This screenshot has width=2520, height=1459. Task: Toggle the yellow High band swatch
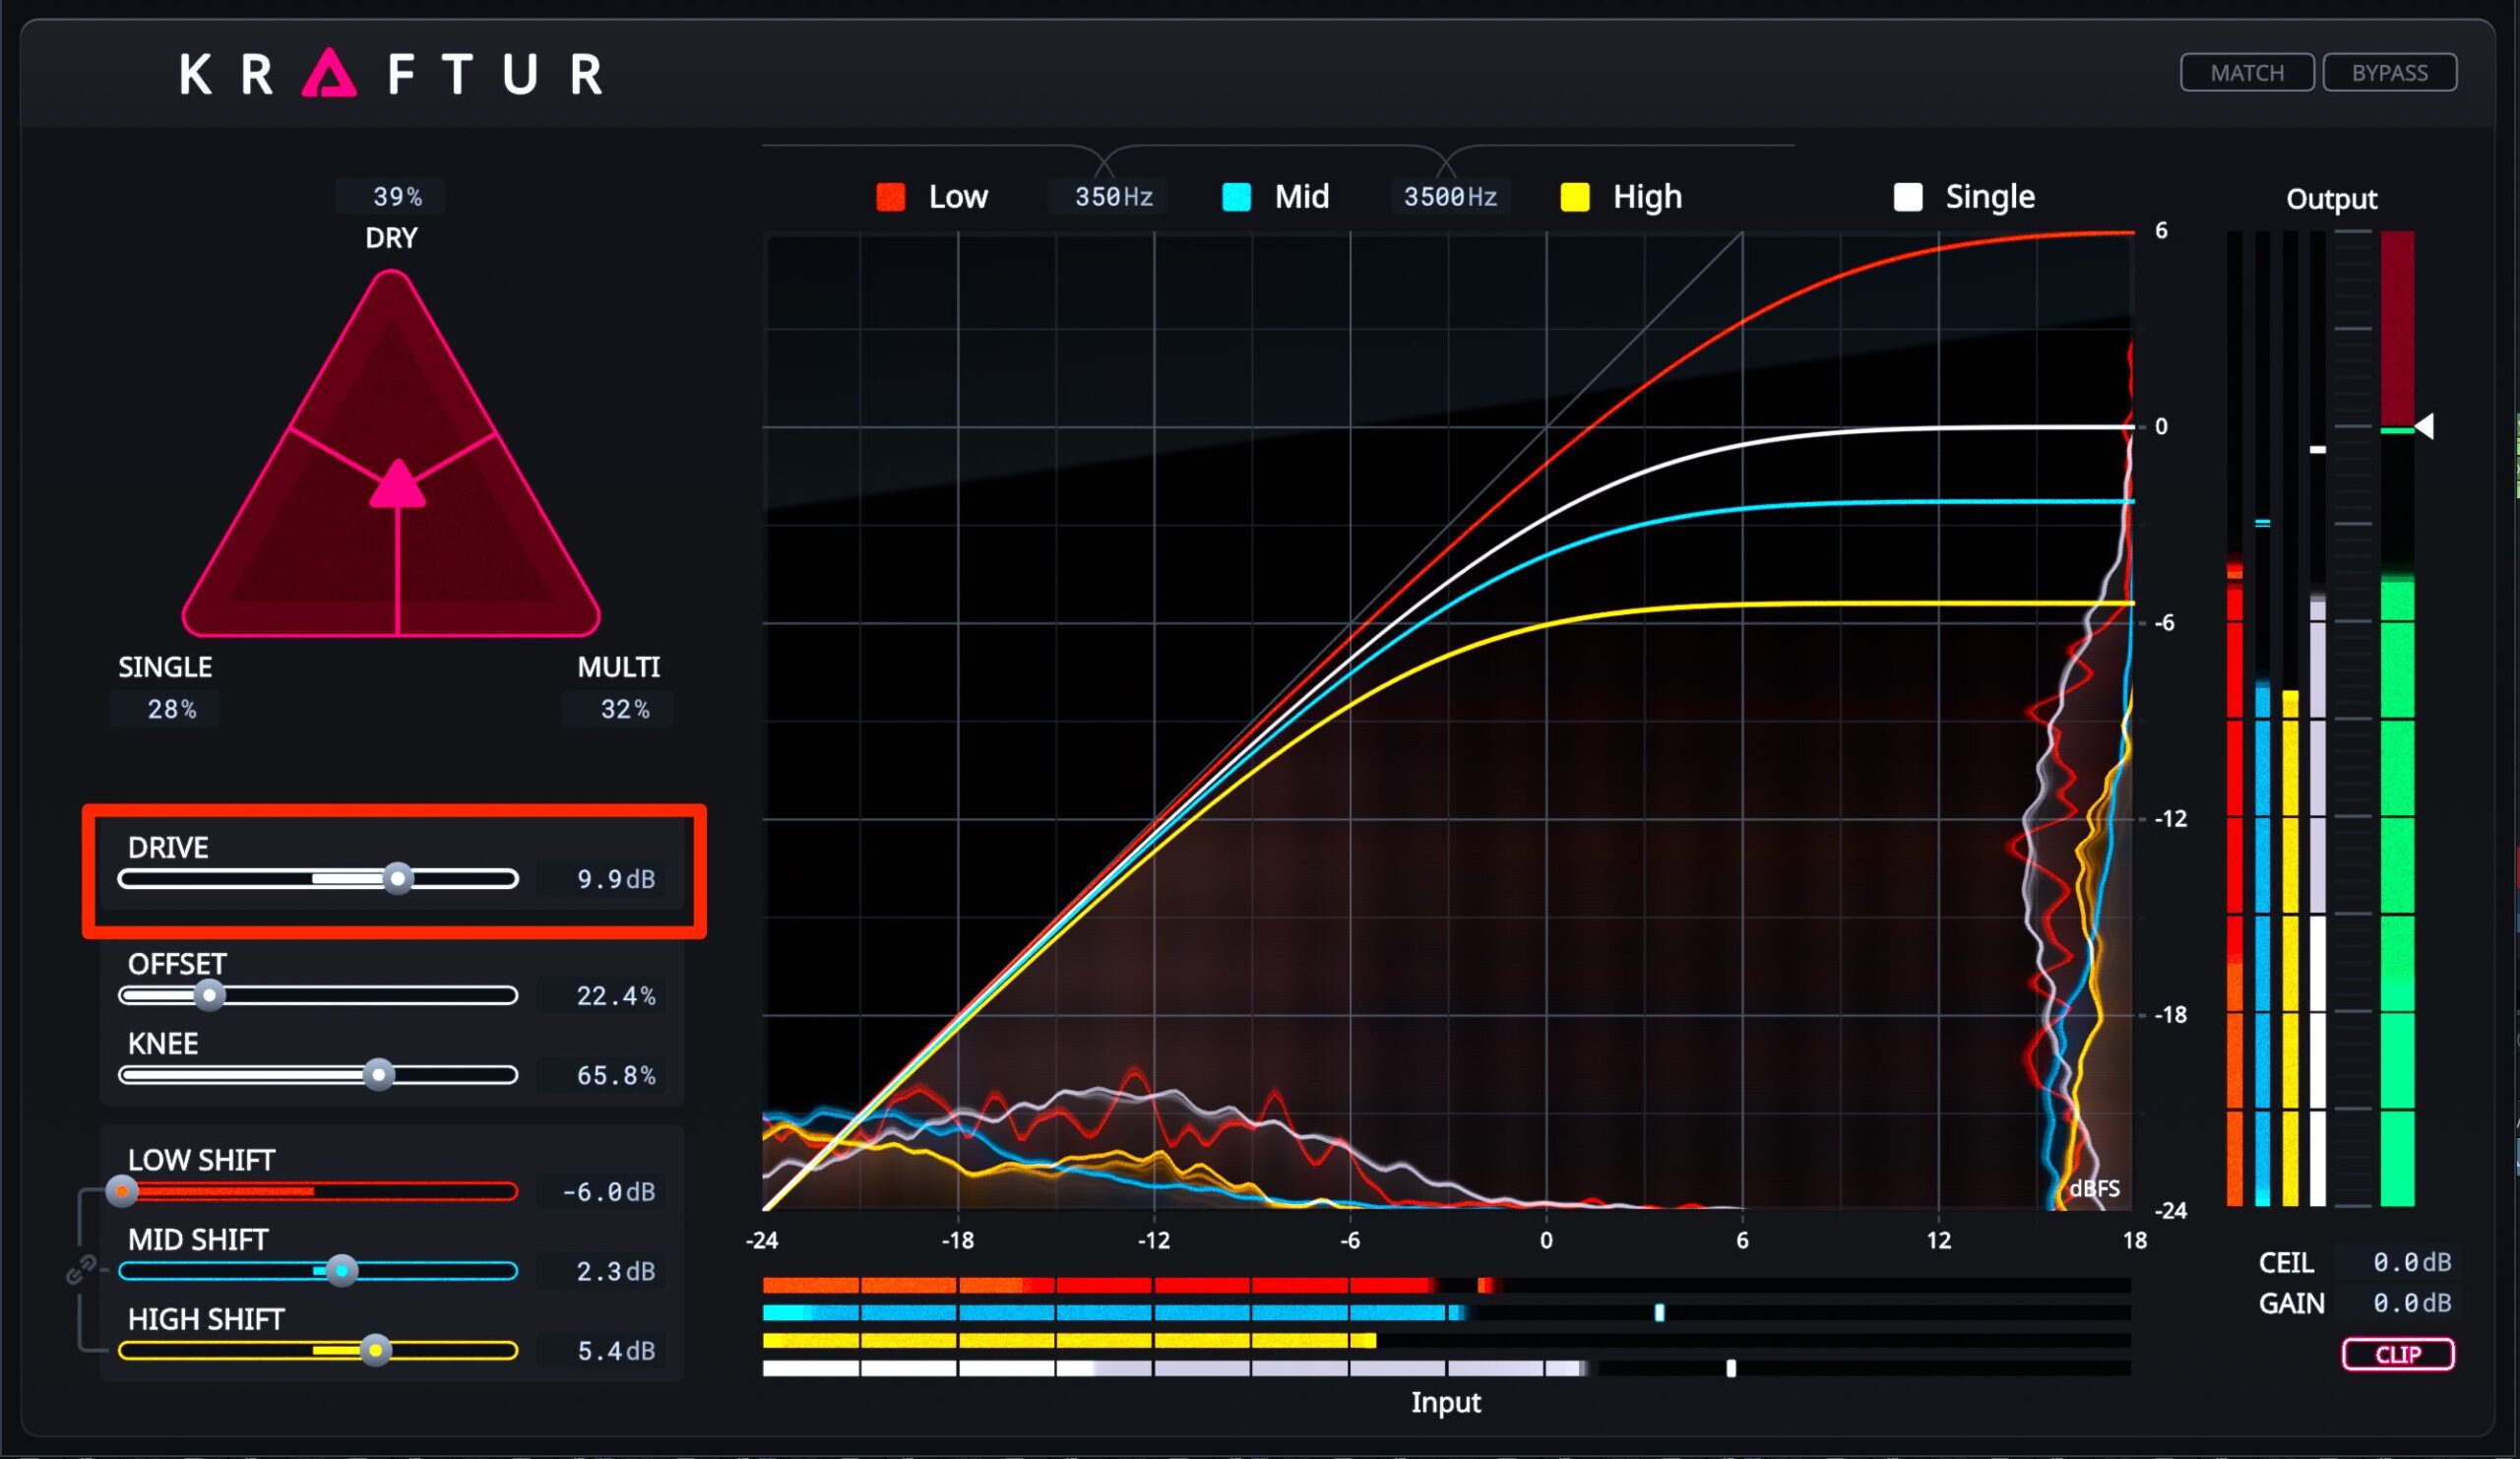click(x=1575, y=197)
